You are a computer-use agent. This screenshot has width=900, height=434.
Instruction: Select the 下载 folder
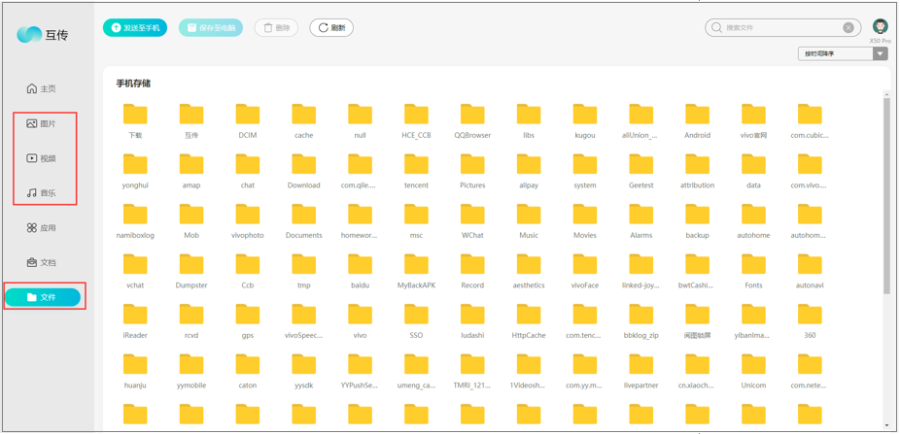135,121
